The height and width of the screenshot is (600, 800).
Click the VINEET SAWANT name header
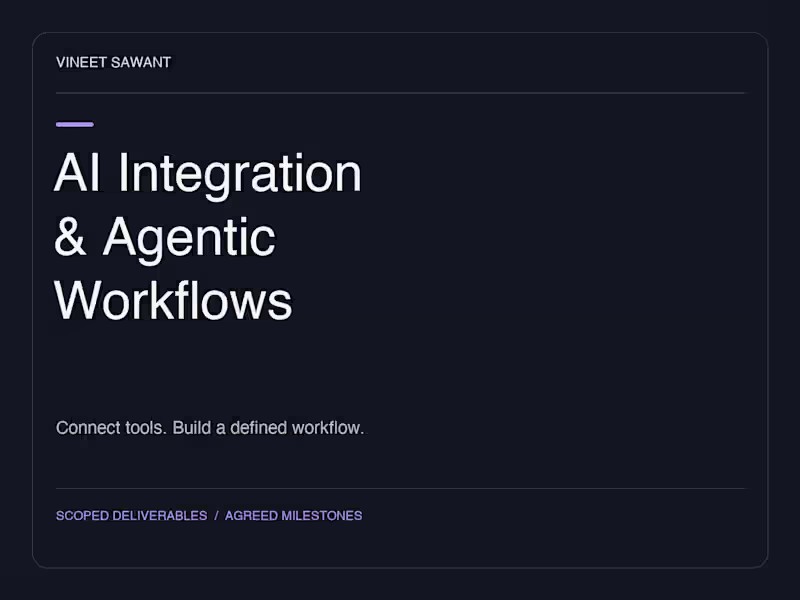pos(113,62)
